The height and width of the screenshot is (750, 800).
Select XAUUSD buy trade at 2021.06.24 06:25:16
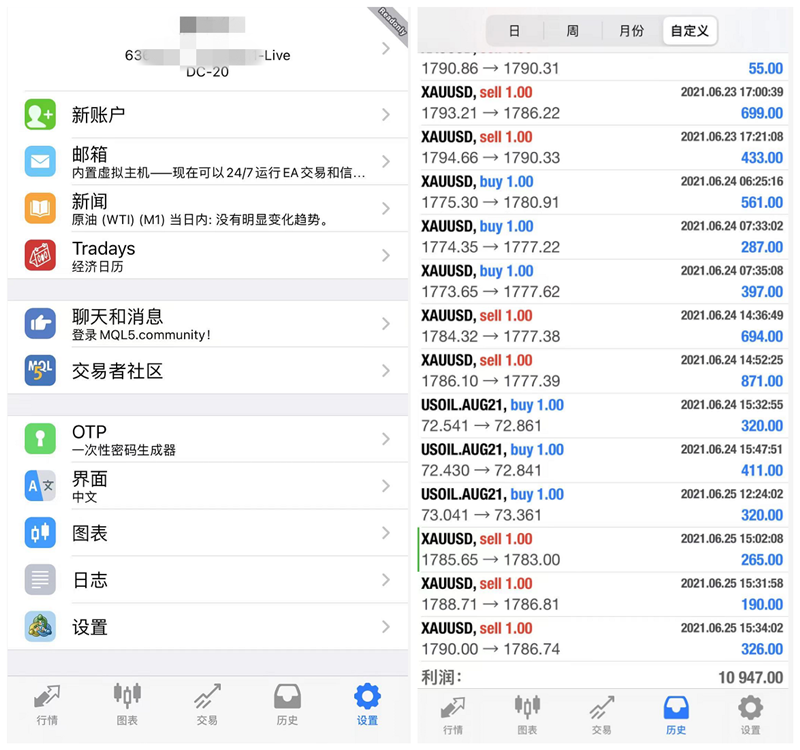[603, 192]
